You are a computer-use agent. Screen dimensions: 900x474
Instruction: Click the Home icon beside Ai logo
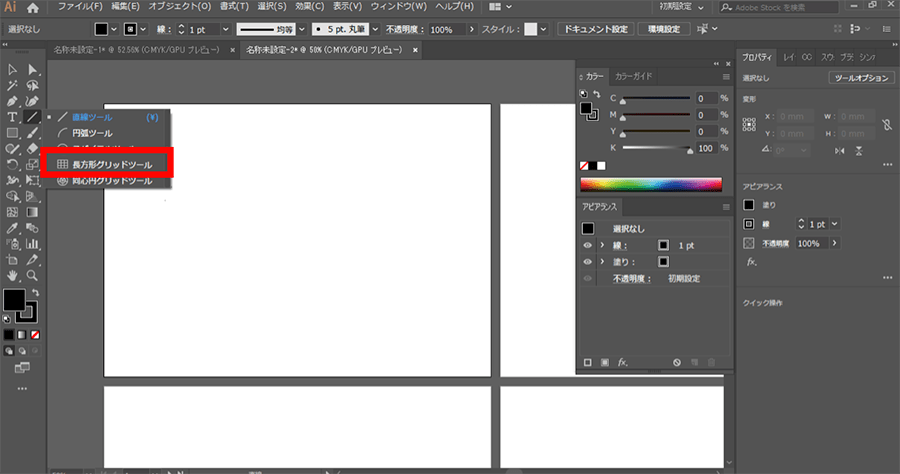tap(33, 7)
